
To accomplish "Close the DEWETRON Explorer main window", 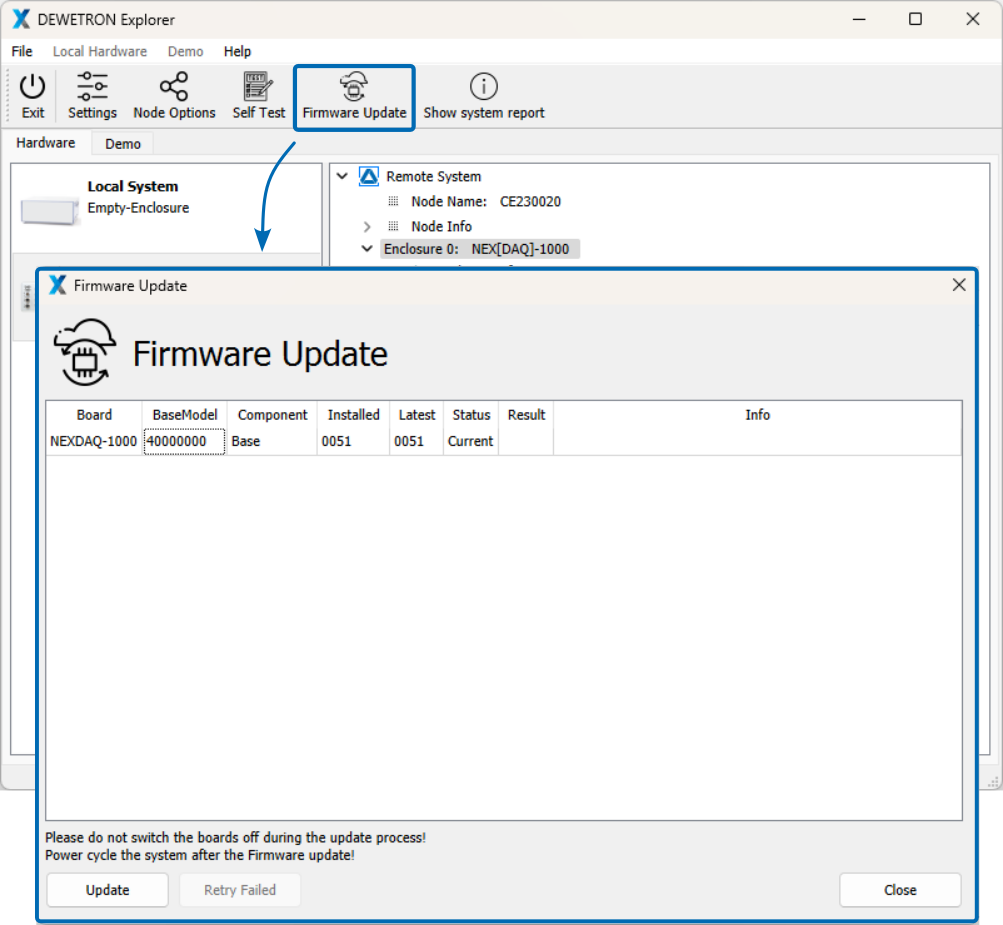I will 972,19.
